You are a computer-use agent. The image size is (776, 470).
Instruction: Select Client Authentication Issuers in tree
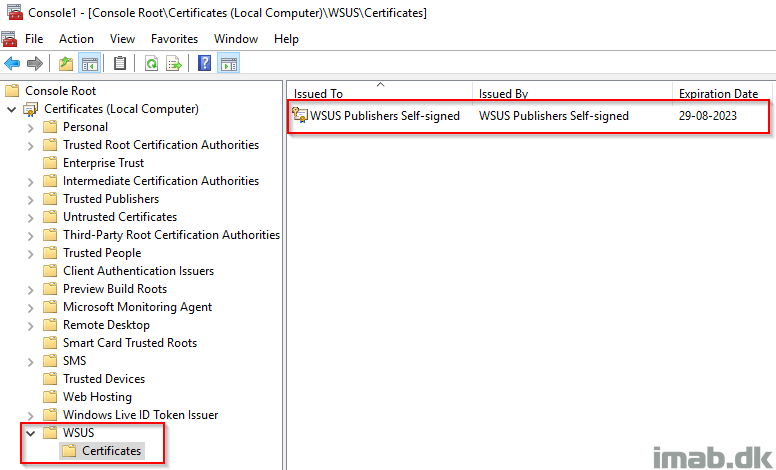click(x=138, y=271)
